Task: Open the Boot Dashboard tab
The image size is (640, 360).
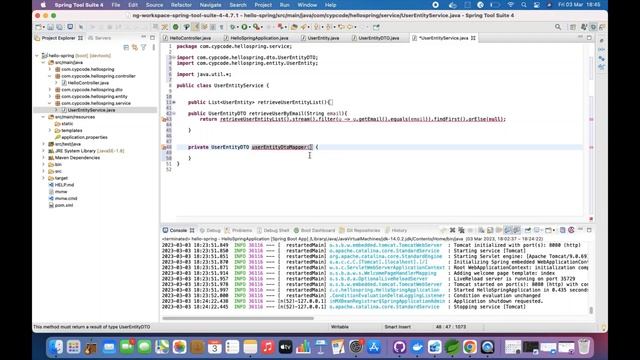Action: [x=314, y=230]
